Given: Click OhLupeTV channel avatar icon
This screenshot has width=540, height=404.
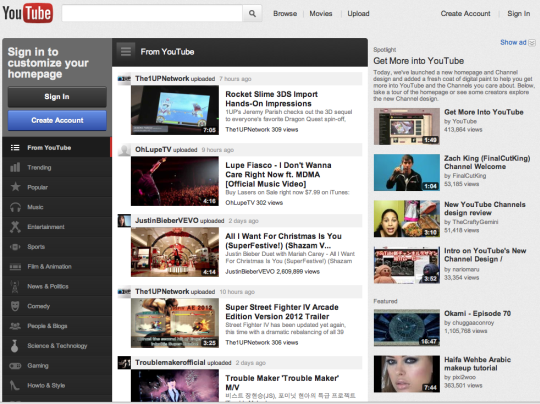Looking at the screenshot, I should pyautogui.click(x=124, y=150).
